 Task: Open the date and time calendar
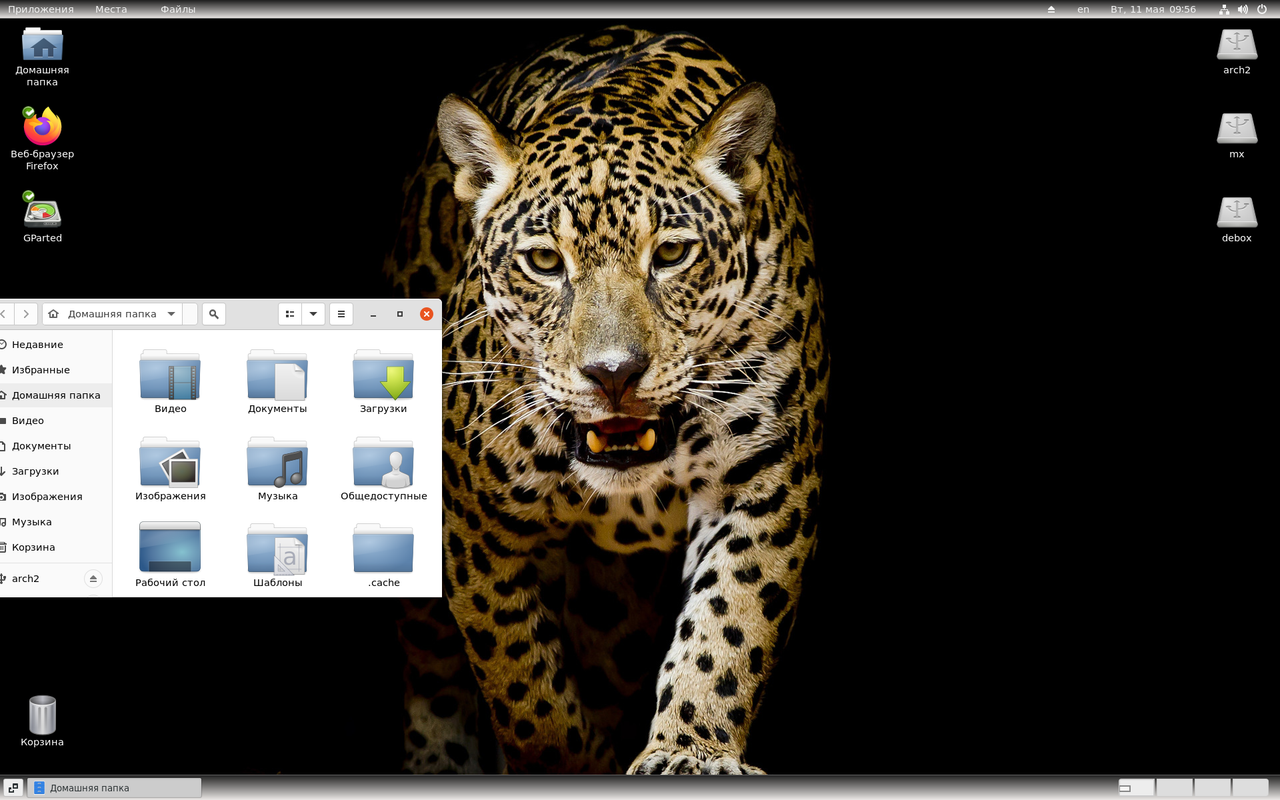pyautogui.click(x=1153, y=9)
